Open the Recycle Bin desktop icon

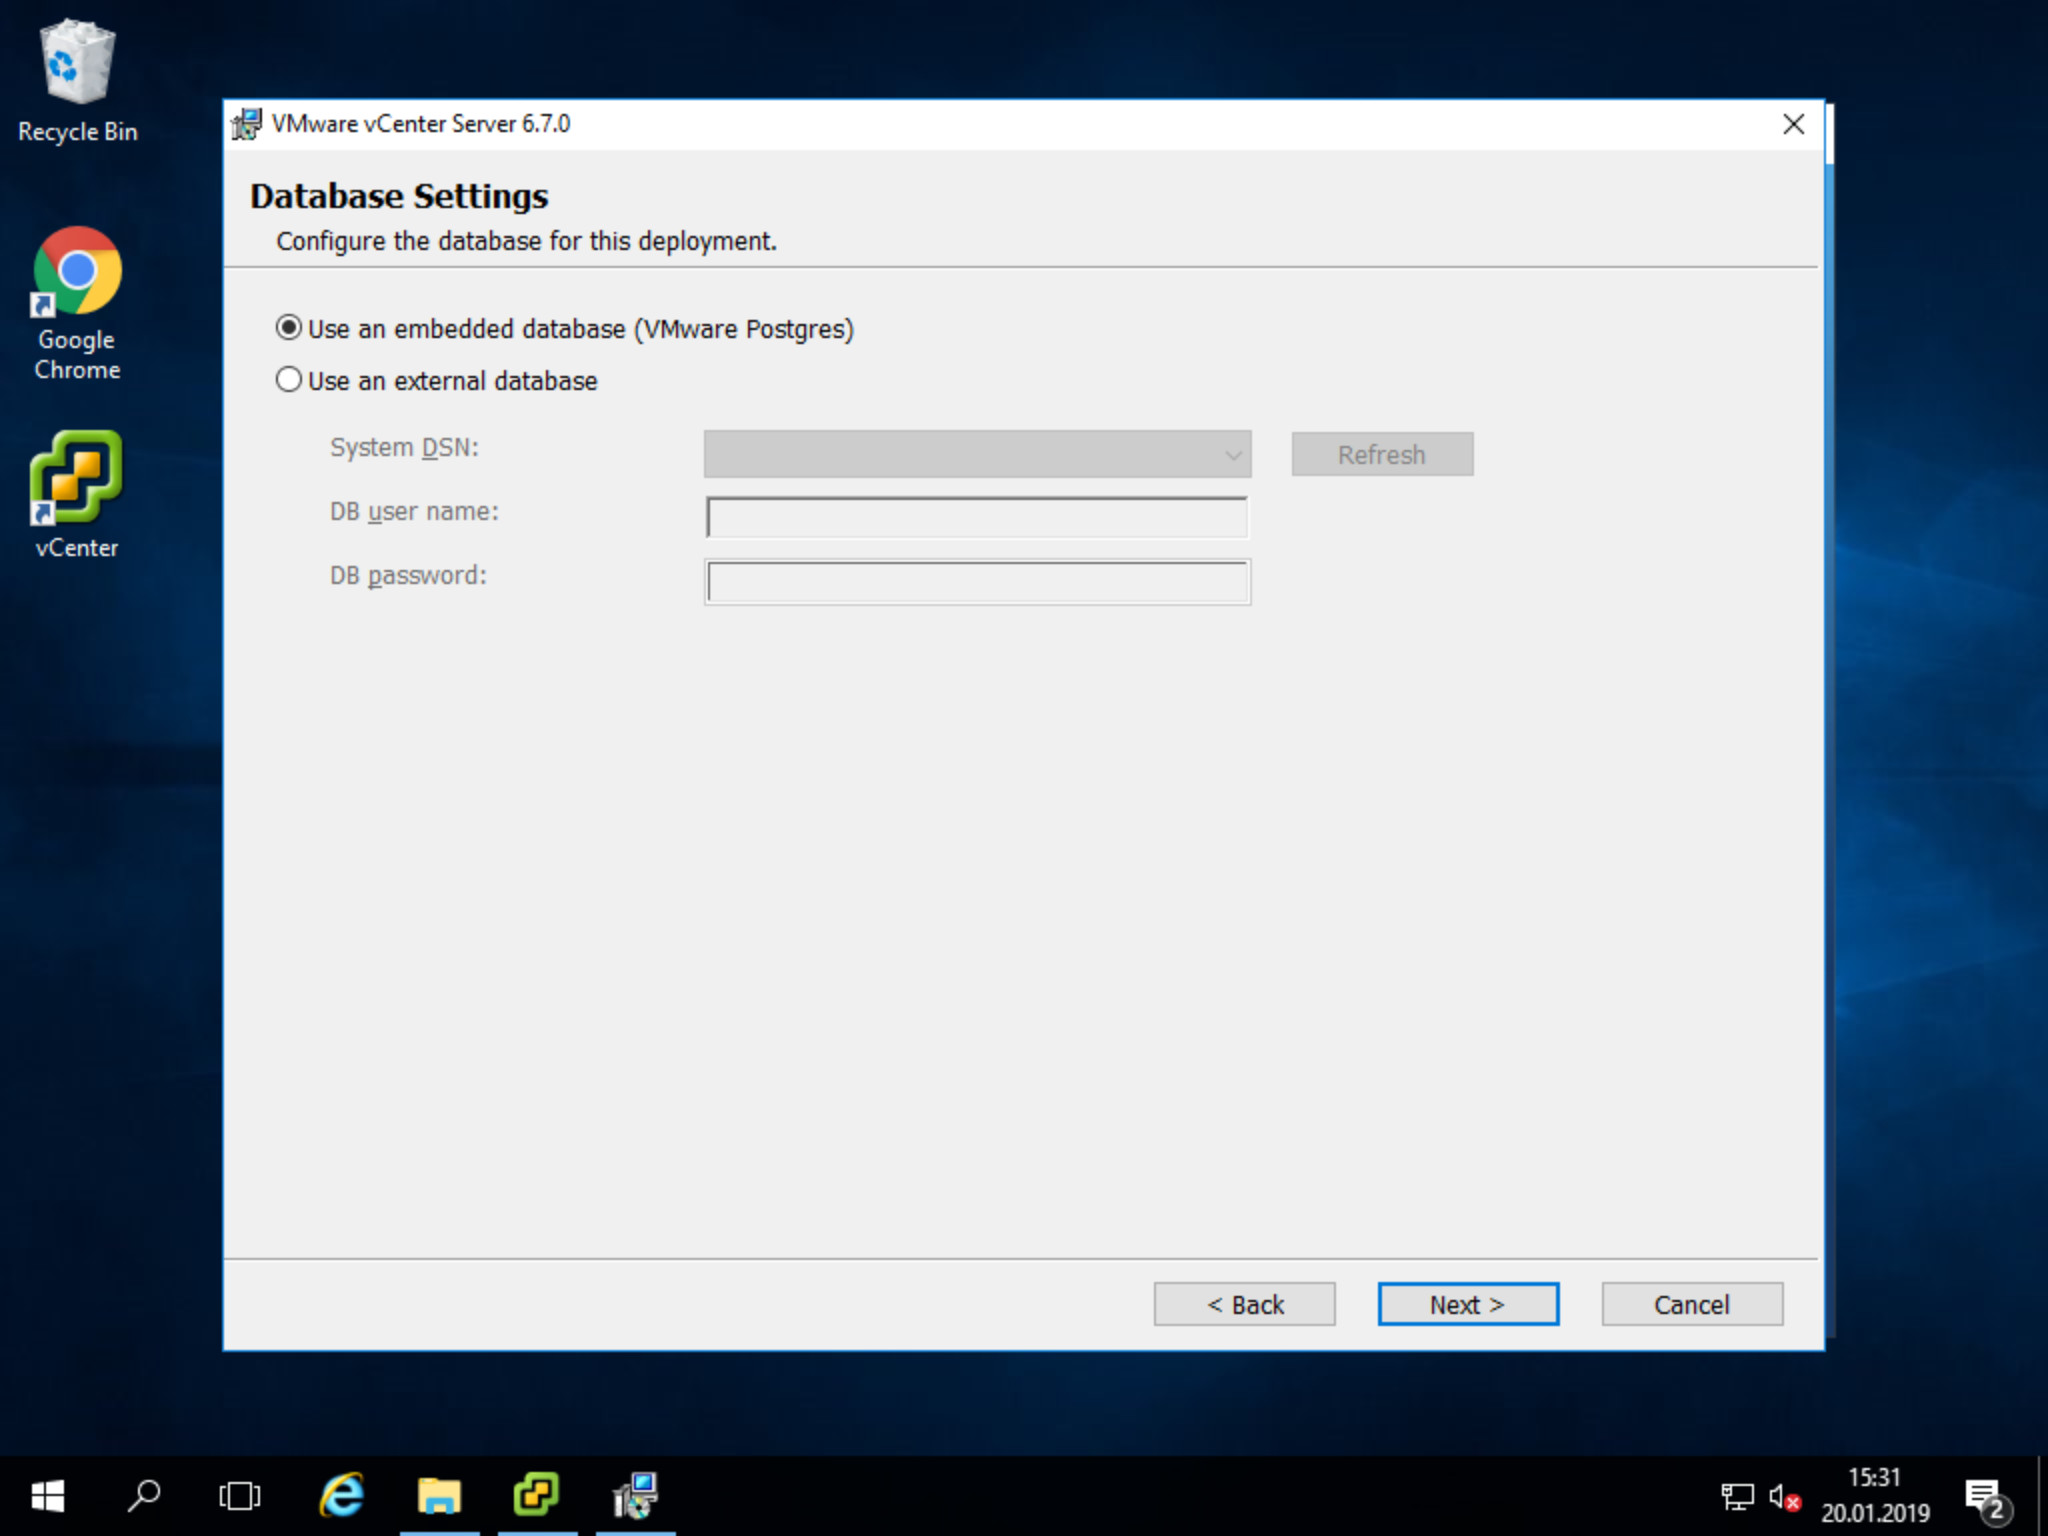(77, 80)
